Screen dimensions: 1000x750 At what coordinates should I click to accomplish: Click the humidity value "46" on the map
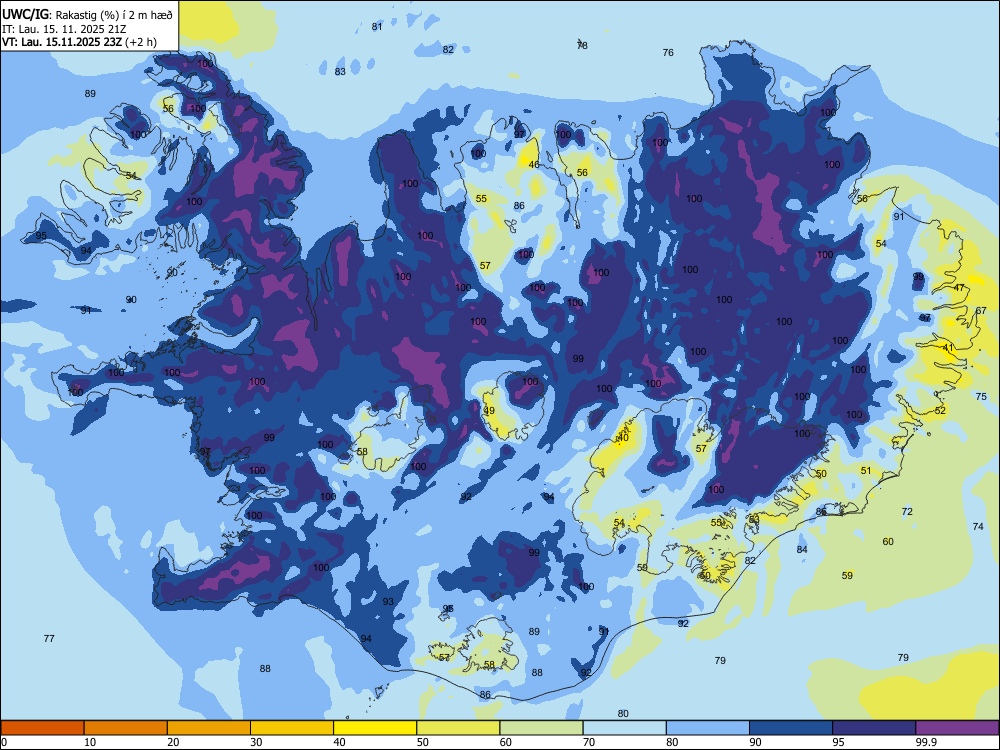pos(534,165)
